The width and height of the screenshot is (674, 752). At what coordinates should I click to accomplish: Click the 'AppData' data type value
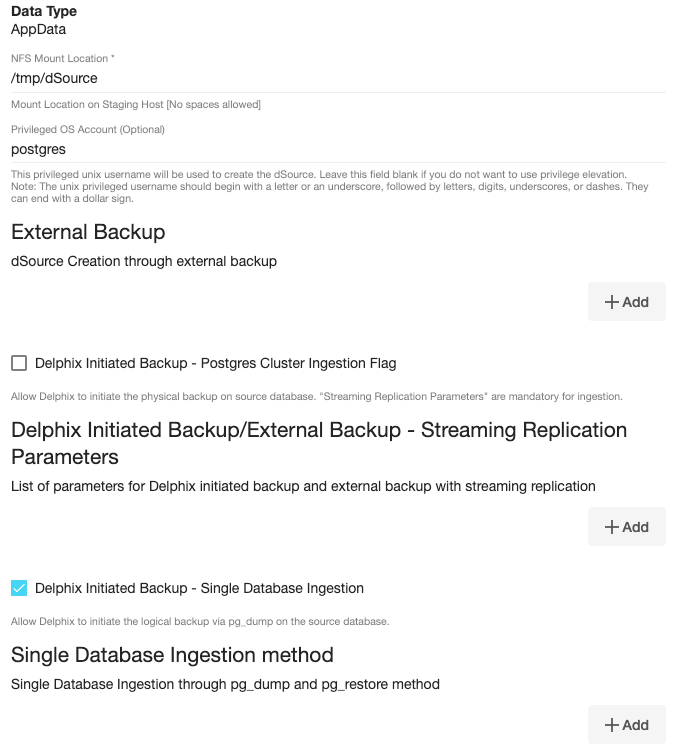coord(38,29)
